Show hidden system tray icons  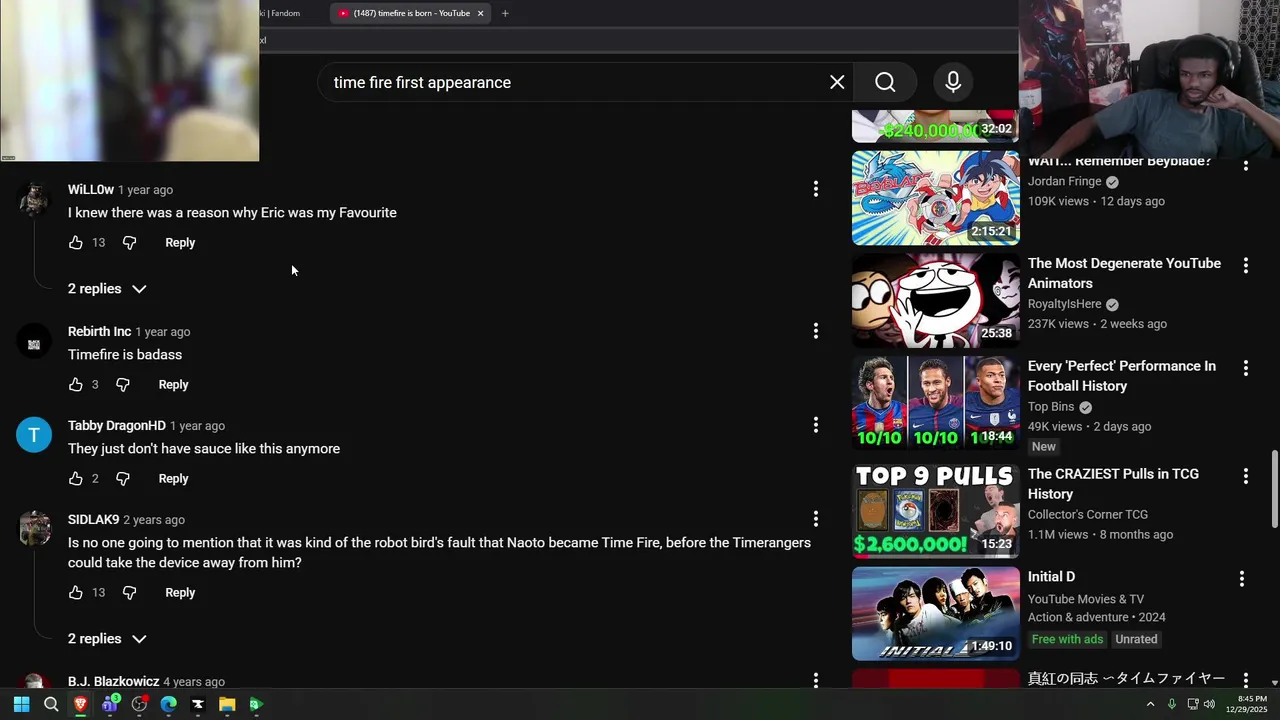tap(1150, 704)
